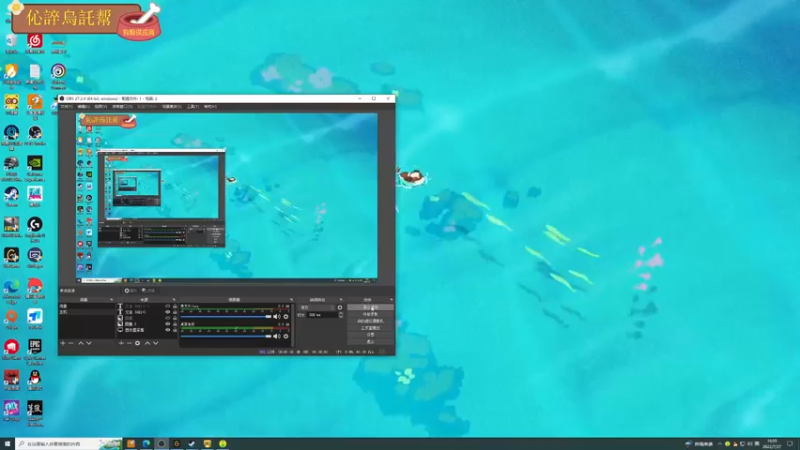Open QQ penguin desktop shortcut
Screen dimensions: 800x450
point(35,380)
